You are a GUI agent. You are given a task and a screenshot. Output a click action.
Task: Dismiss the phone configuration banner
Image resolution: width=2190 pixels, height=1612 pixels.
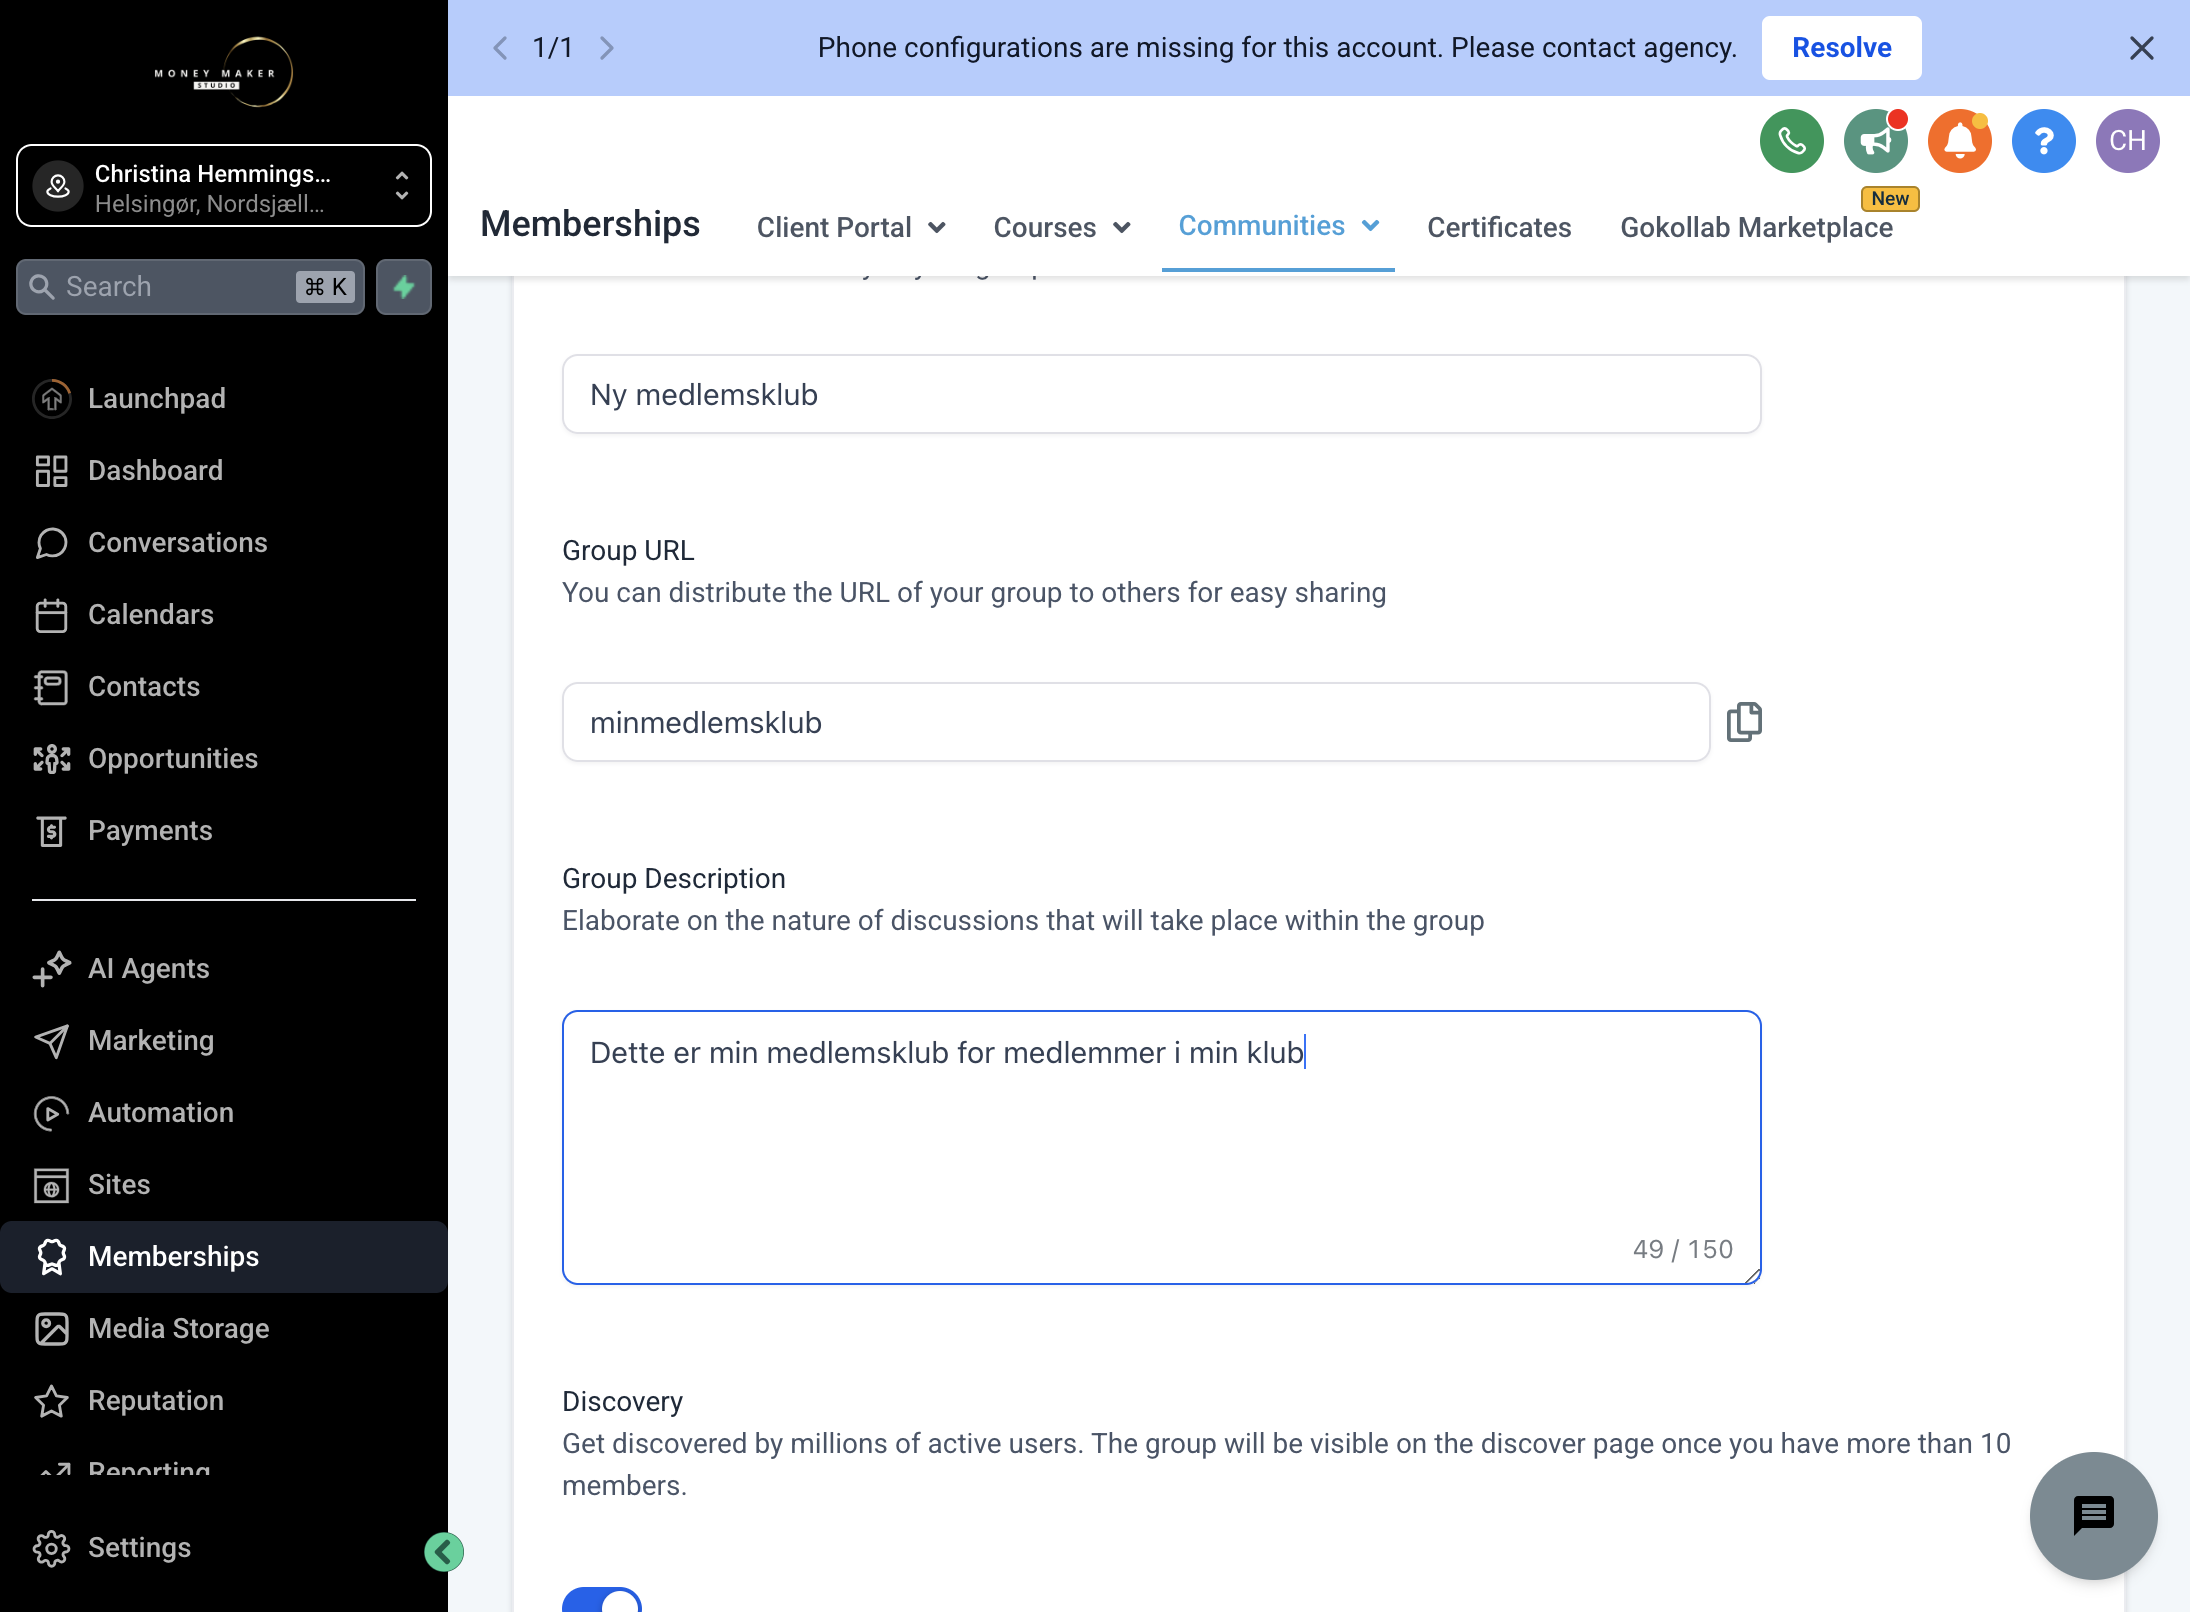[x=2141, y=48]
